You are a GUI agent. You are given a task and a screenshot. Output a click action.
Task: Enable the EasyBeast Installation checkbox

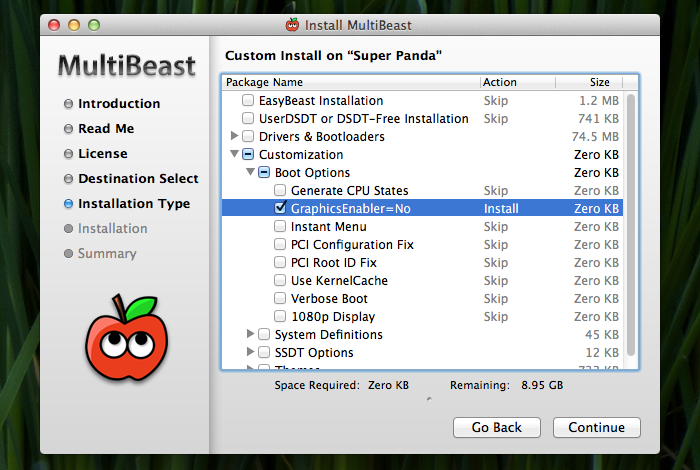coord(248,100)
